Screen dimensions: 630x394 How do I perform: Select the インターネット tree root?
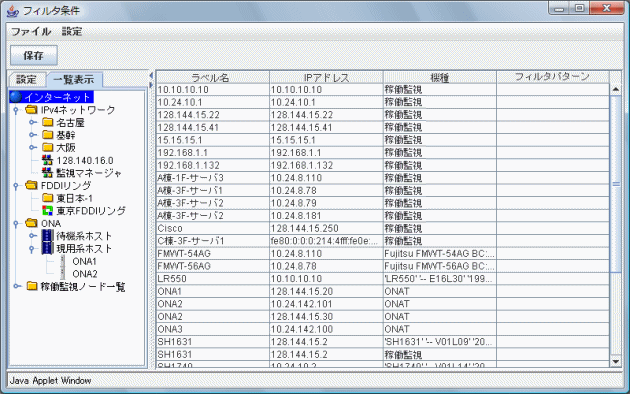(x=58, y=97)
